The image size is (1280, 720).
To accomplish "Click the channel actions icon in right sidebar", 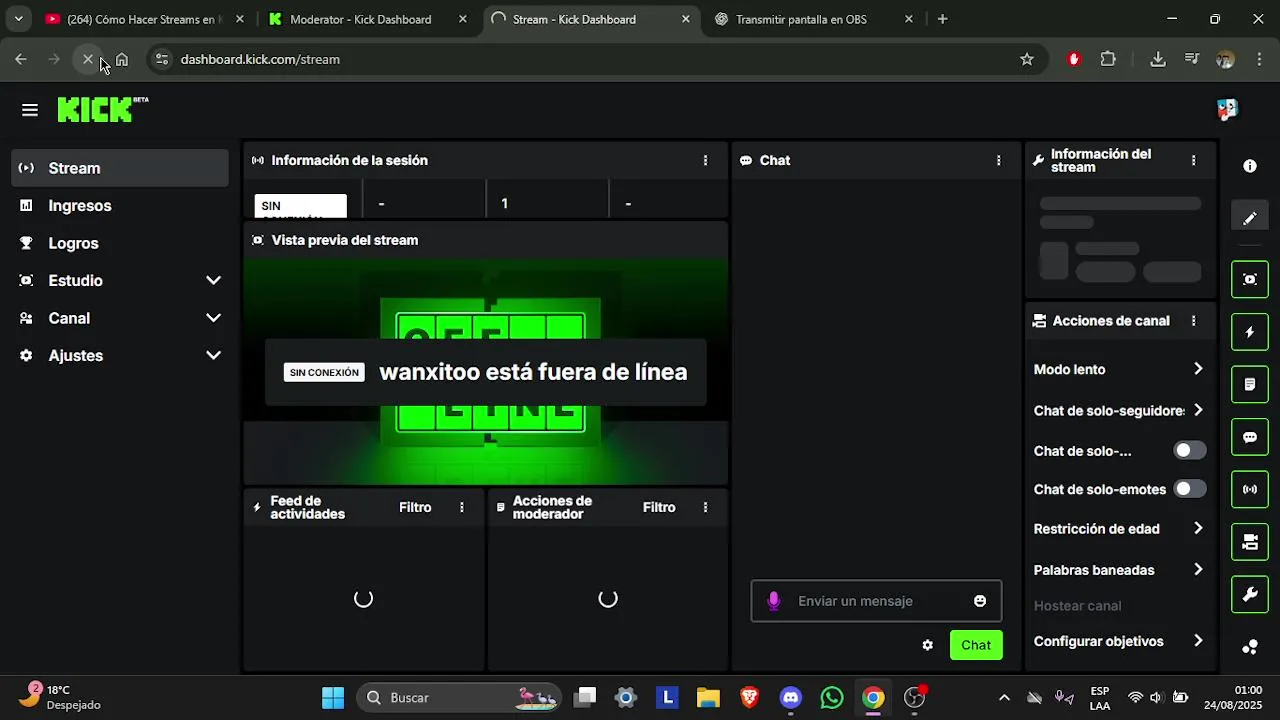I will [1250, 542].
